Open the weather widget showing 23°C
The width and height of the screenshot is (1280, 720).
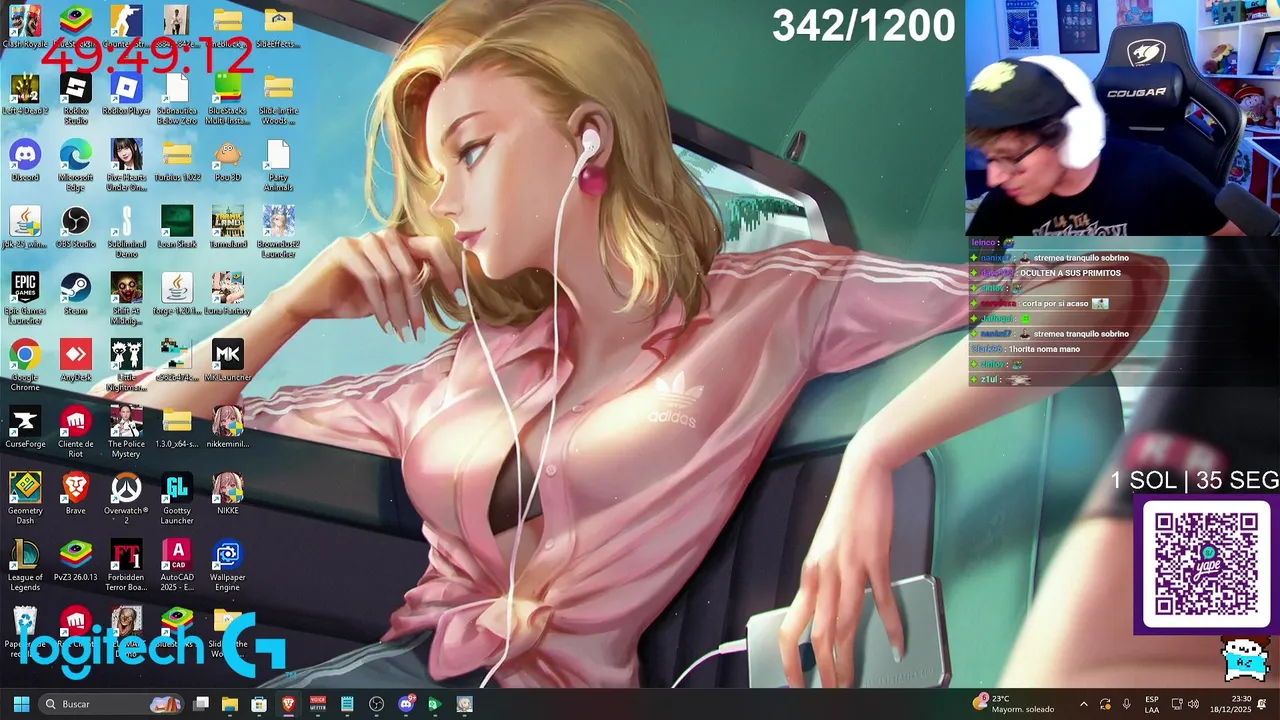[1015, 704]
